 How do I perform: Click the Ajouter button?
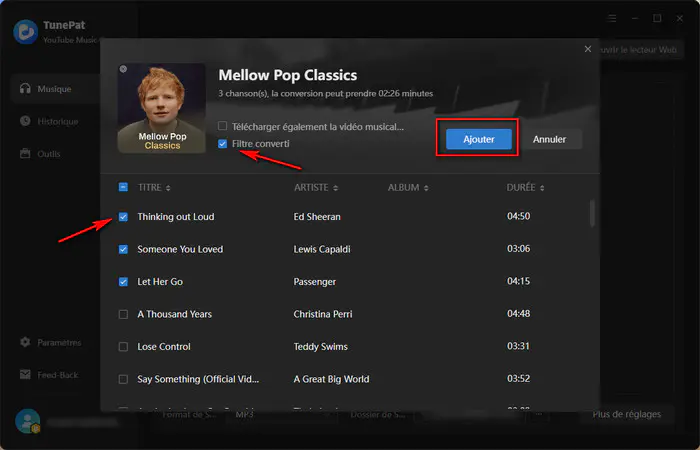479,139
